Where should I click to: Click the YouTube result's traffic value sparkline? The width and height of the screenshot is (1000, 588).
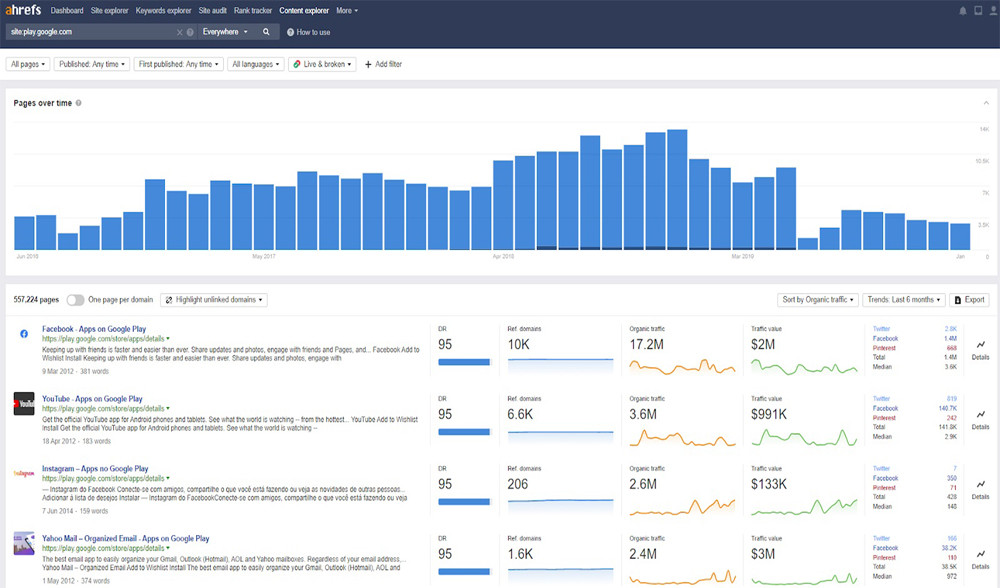(x=804, y=437)
